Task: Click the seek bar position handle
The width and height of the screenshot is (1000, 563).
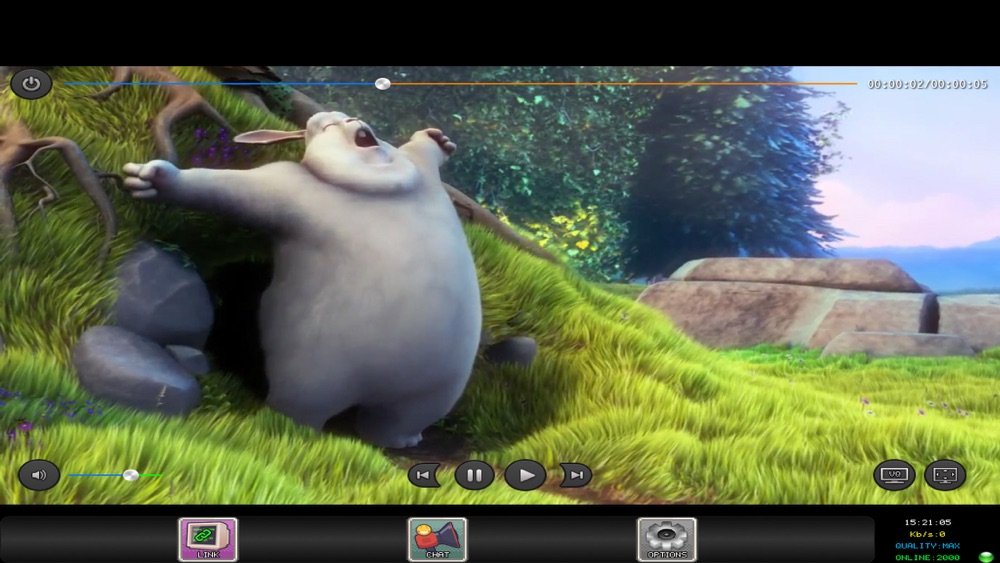Action: pos(383,84)
